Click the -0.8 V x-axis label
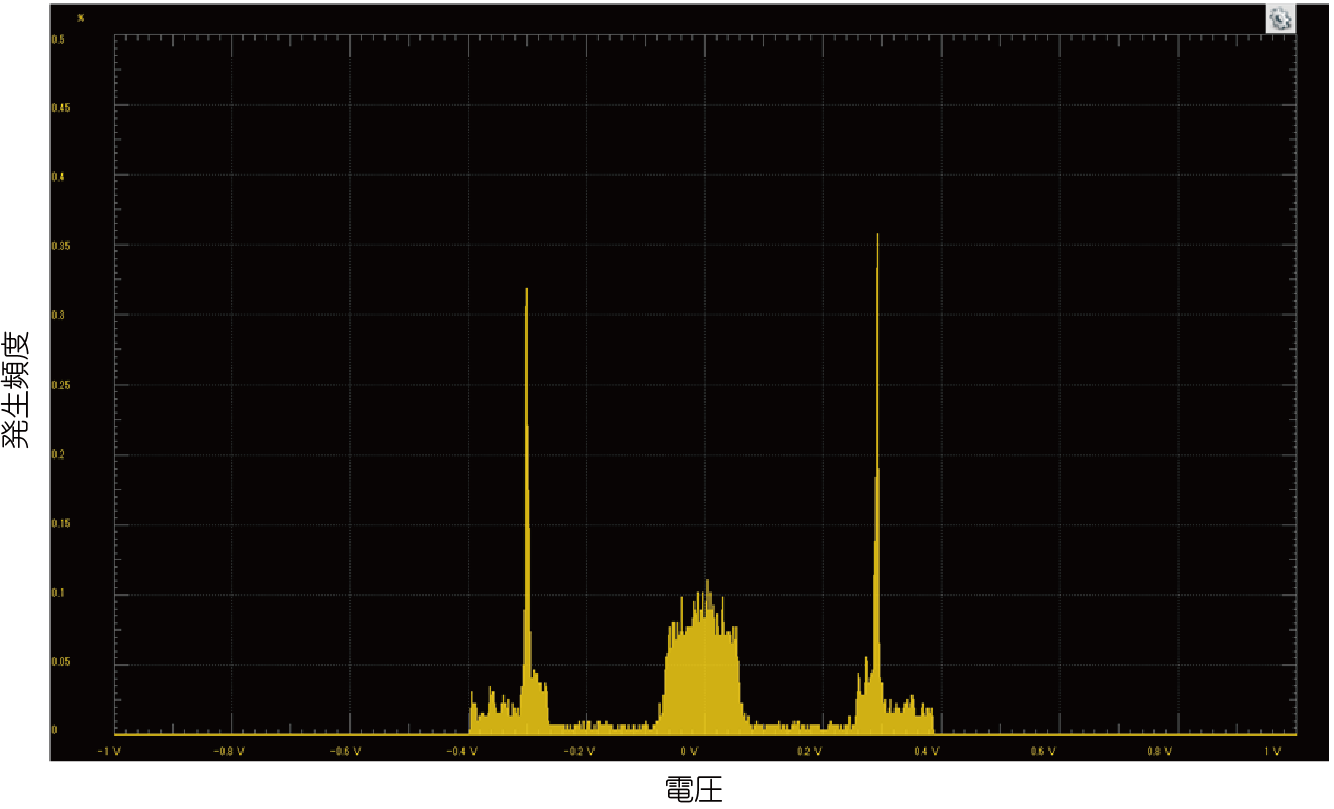The image size is (1334, 809). pyautogui.click(x=229, y=750)
